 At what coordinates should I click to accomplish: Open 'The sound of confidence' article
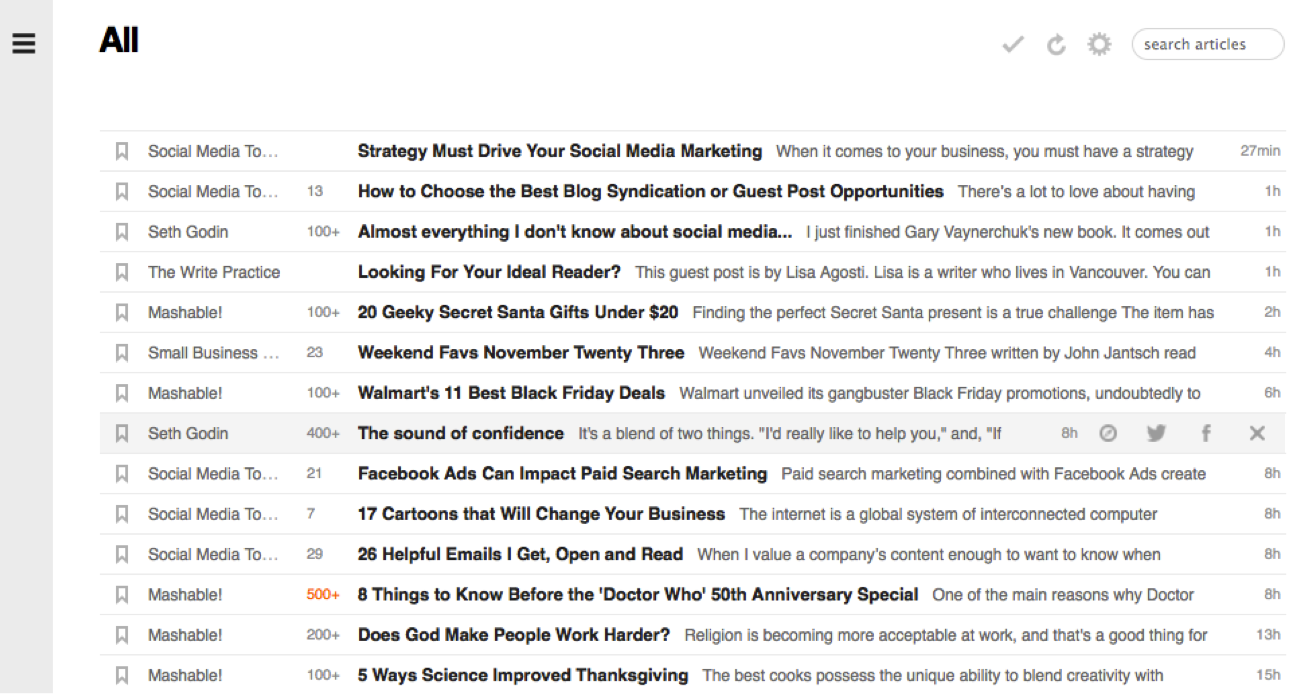[x=461, y=433]
